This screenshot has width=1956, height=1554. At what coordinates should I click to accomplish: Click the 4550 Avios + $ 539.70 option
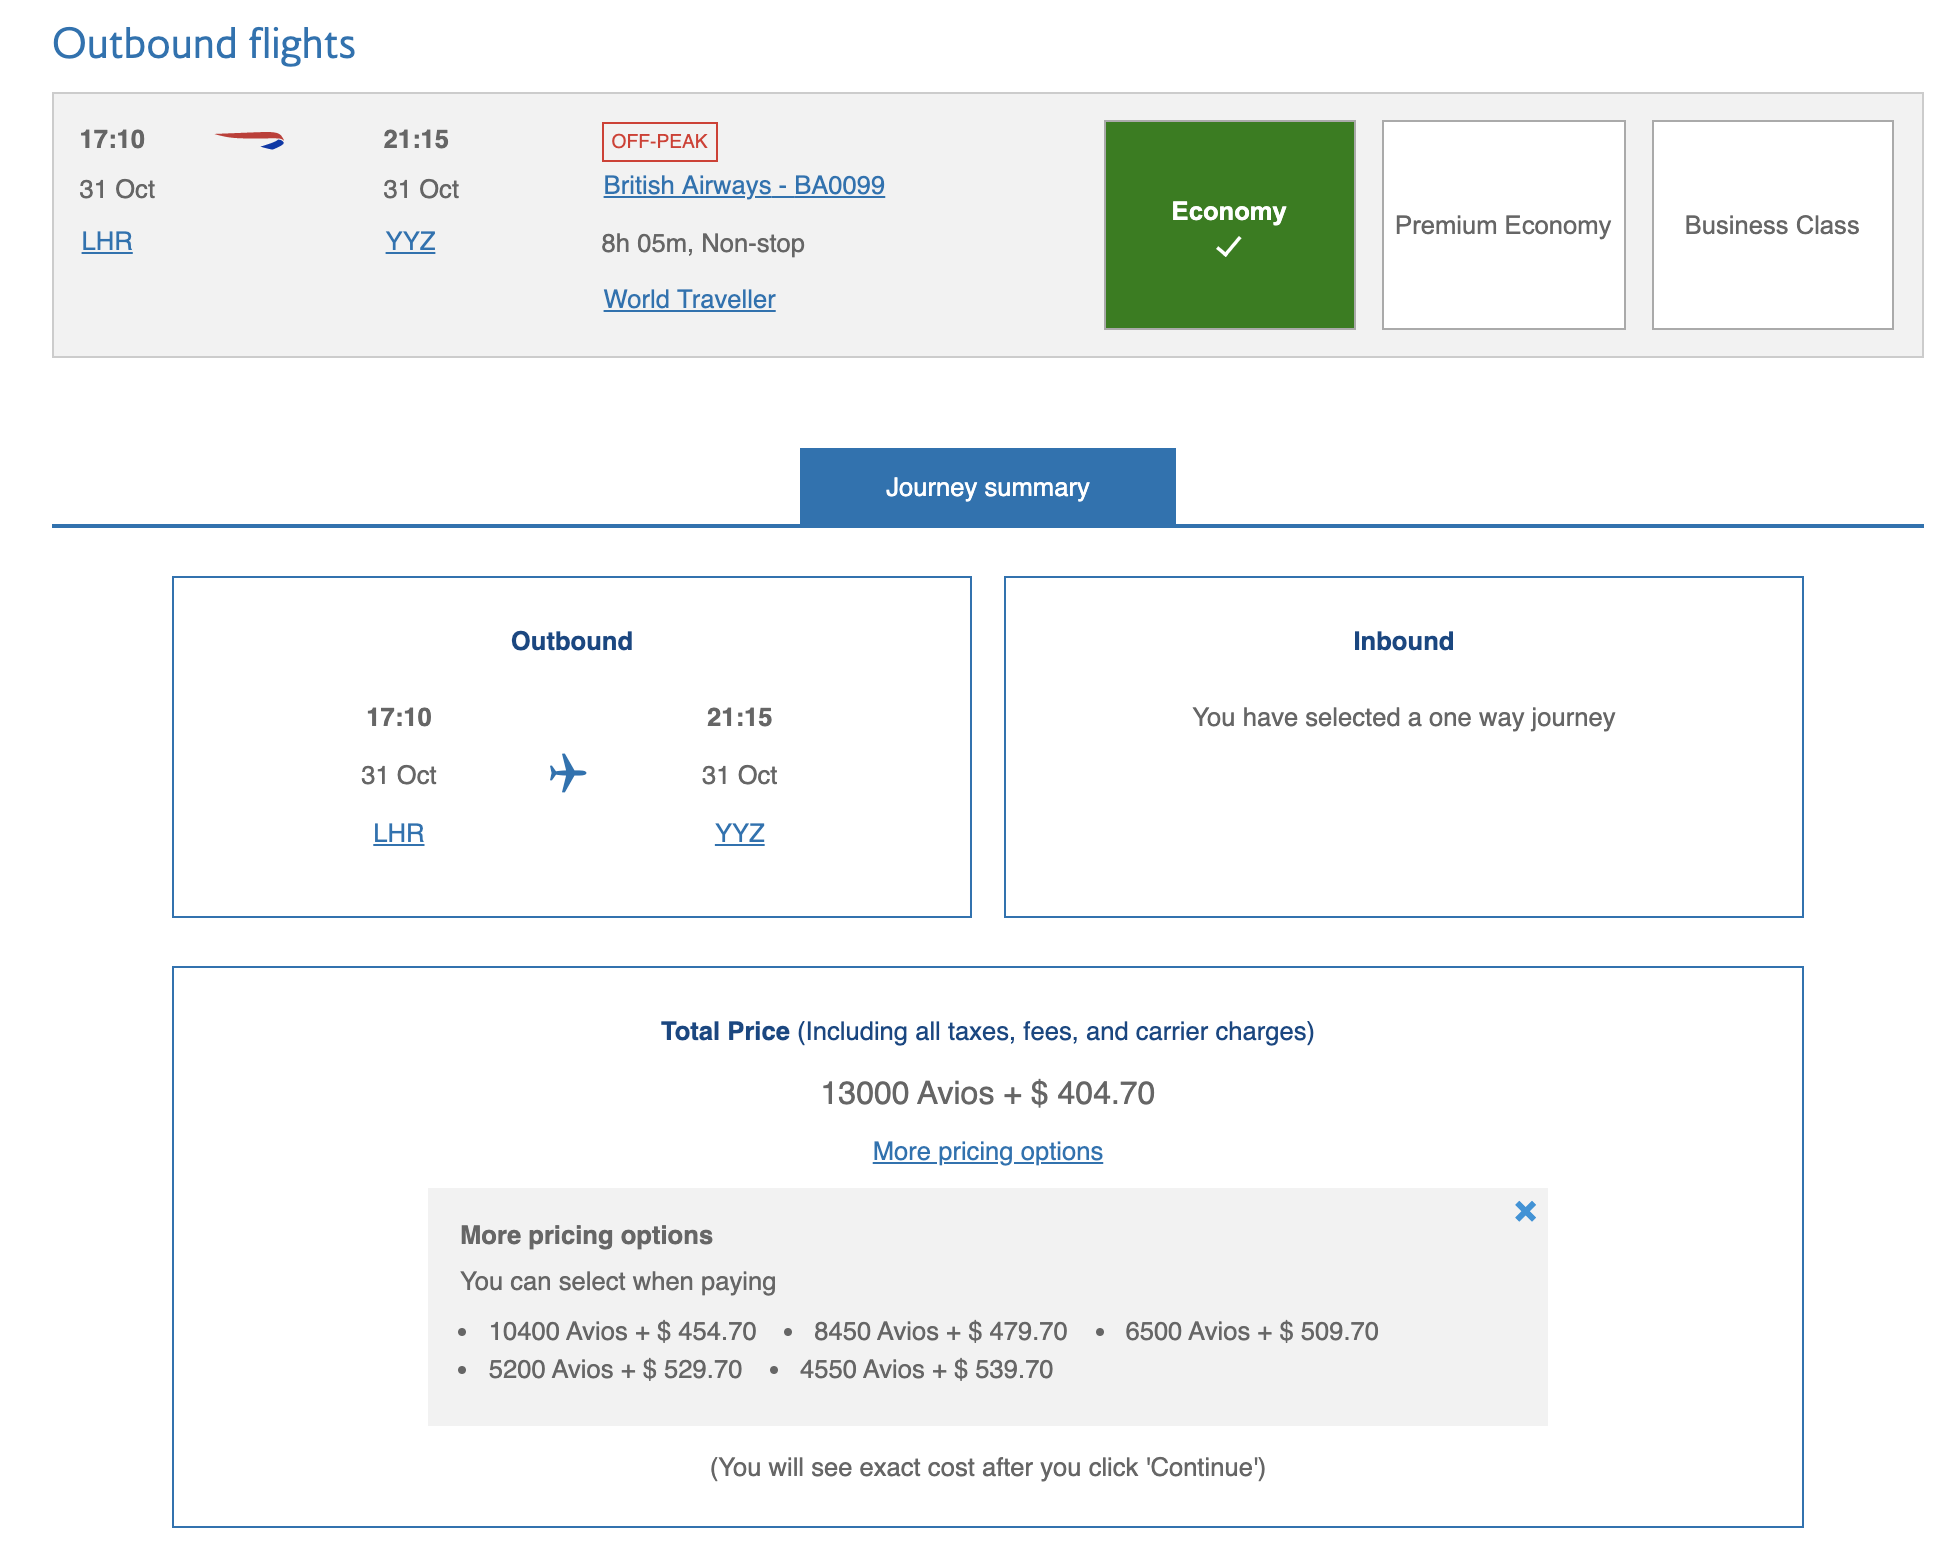pos(926,1370)
